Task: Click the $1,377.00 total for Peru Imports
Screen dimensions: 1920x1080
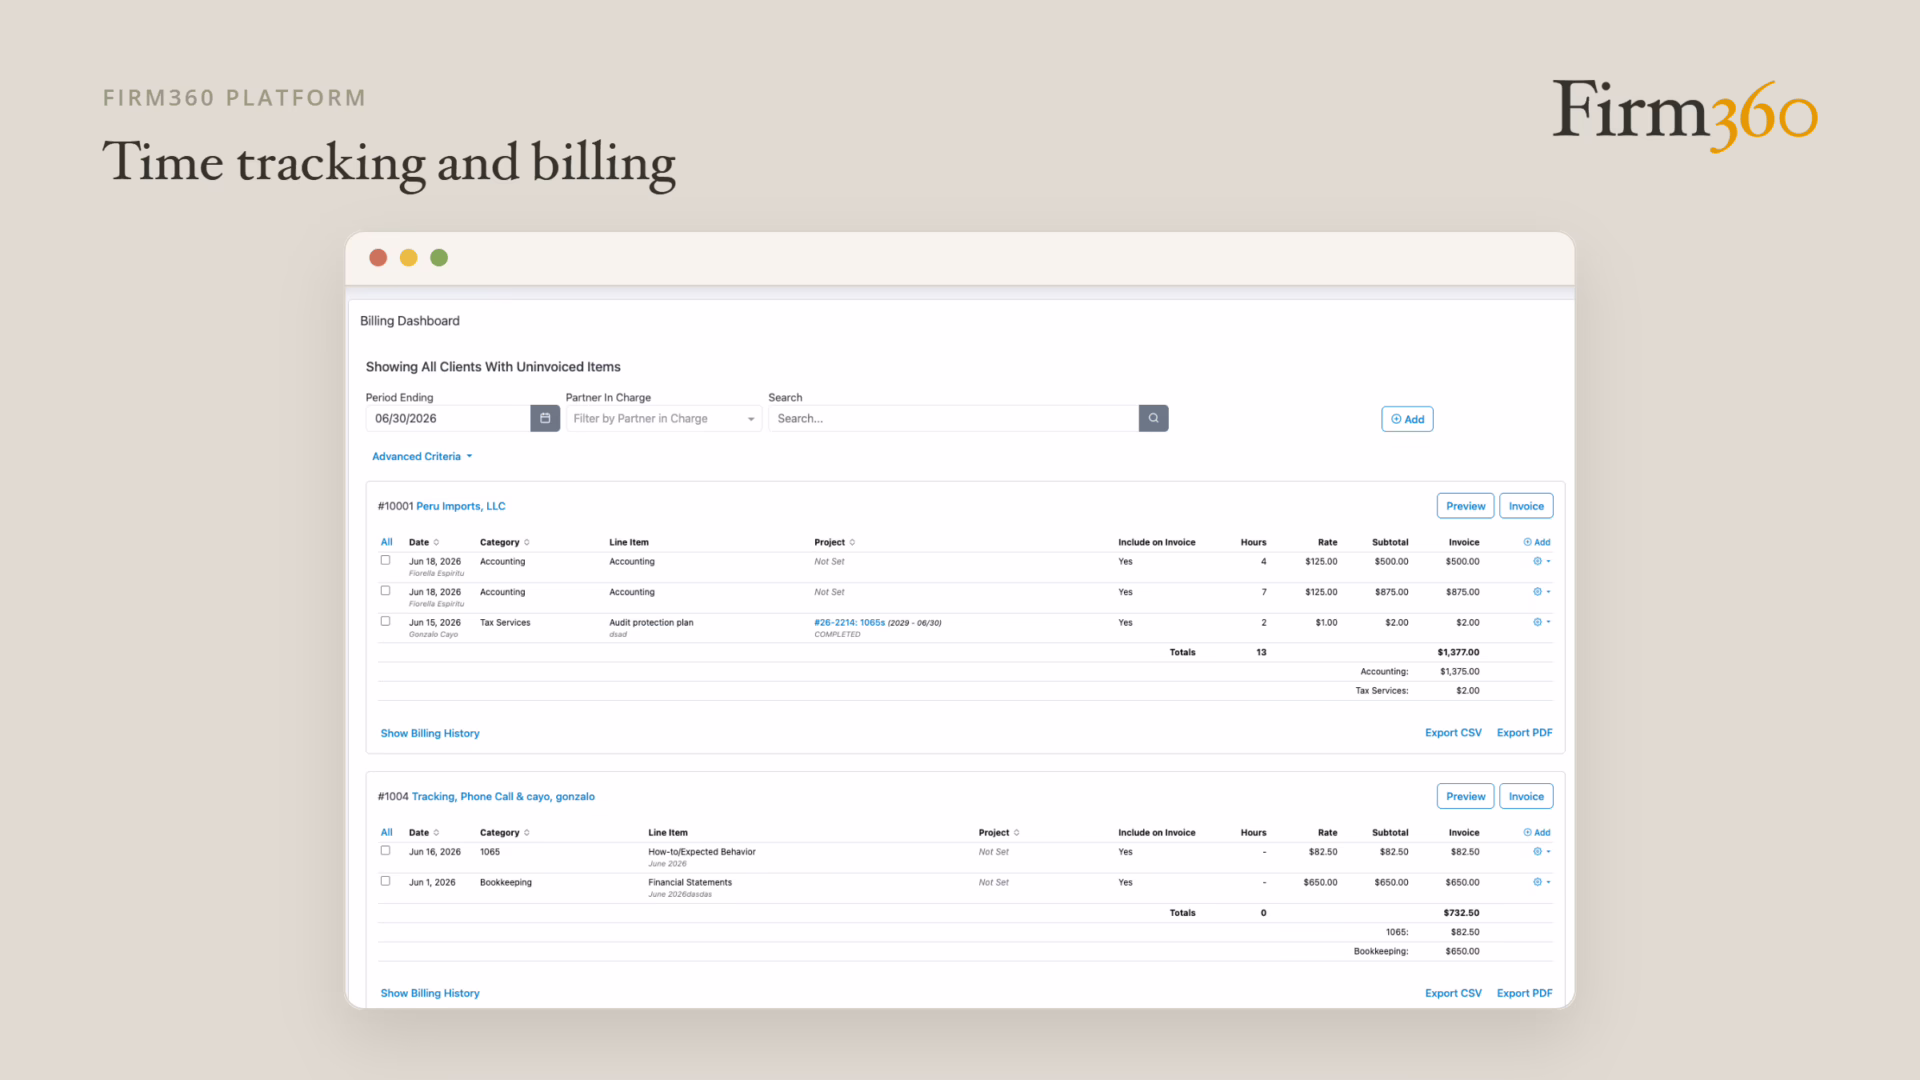Action: (x=1458, y=652)
